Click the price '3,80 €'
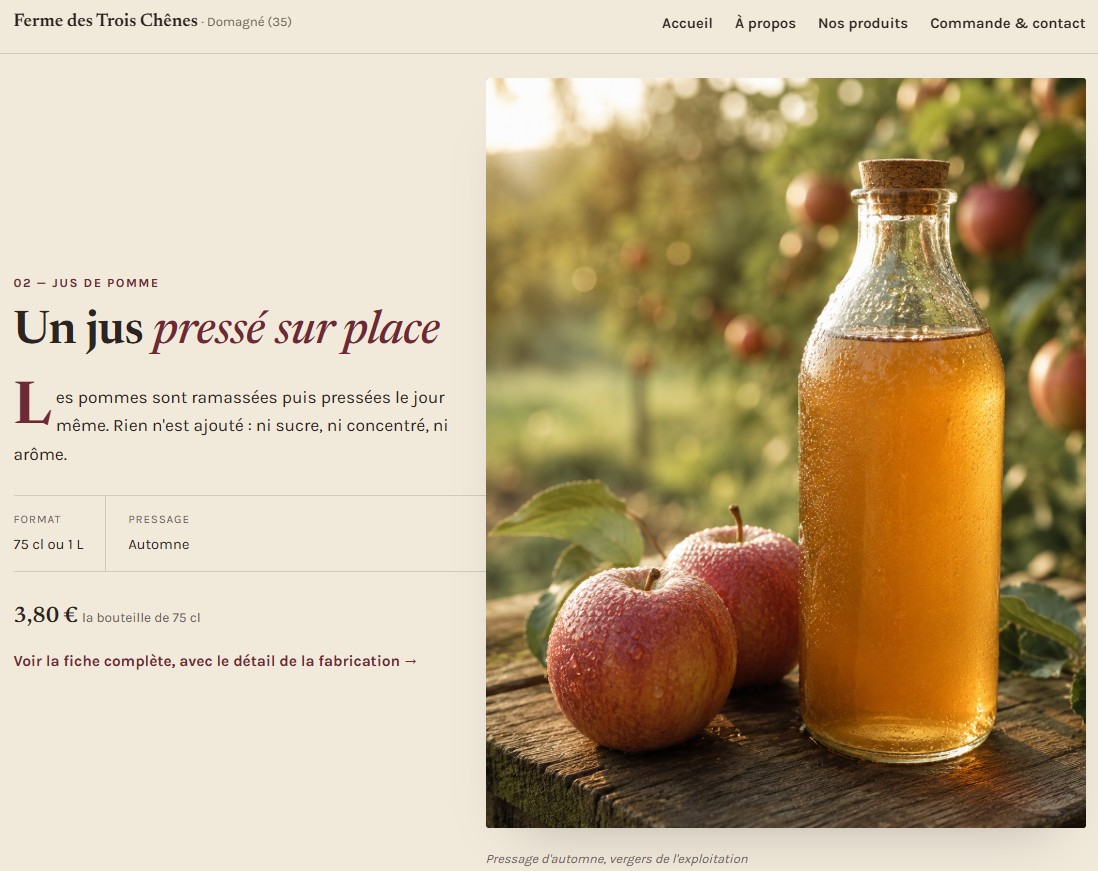 pyautogui.click(x=46, y=614)
